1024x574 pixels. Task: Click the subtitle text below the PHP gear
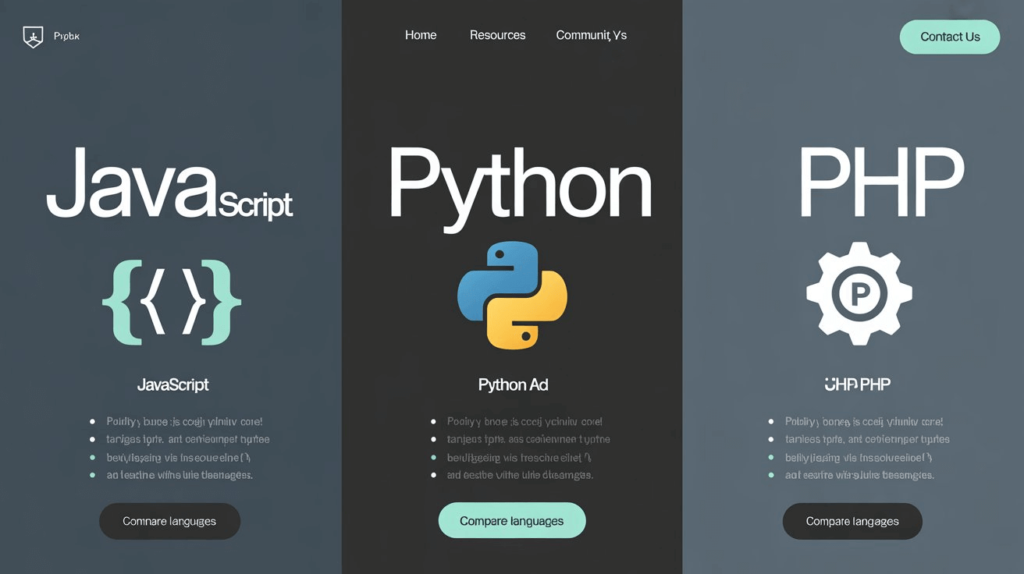click(x=857, y=385)
